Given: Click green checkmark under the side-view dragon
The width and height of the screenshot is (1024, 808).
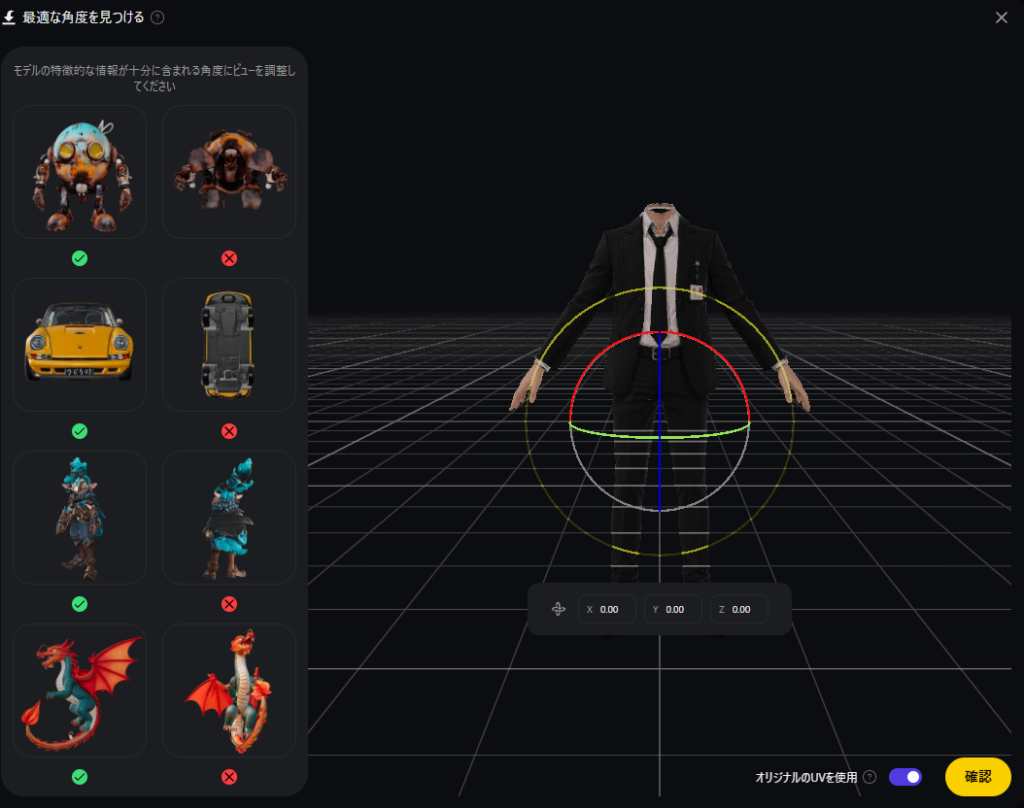Looking at the screenshot, I should (80, 777).
